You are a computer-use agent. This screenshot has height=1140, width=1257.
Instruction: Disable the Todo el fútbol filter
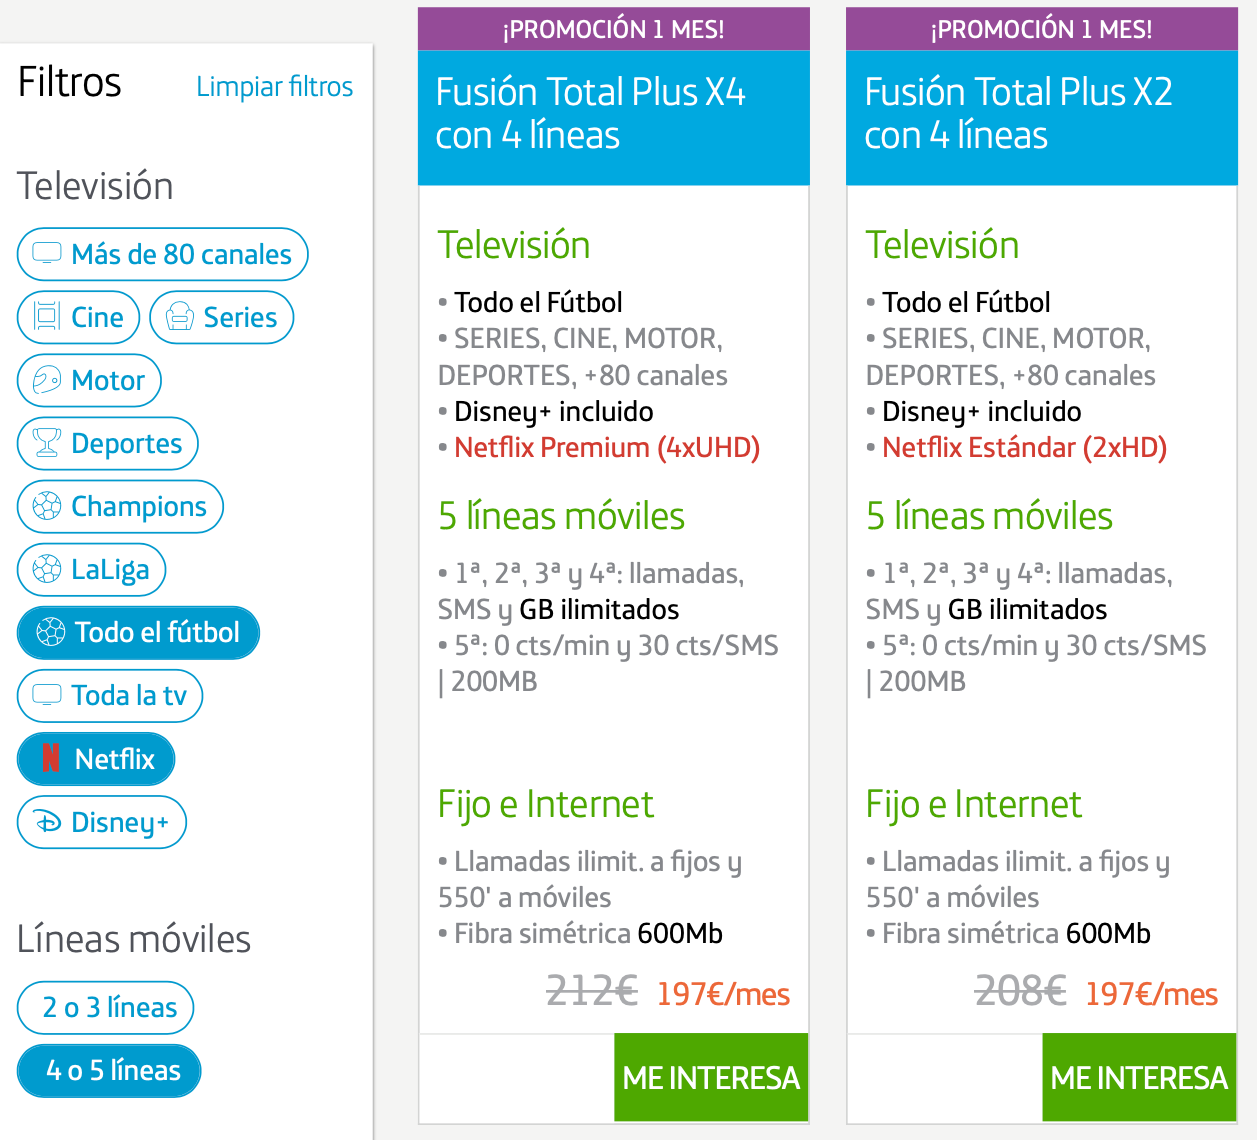pos(138,632)
